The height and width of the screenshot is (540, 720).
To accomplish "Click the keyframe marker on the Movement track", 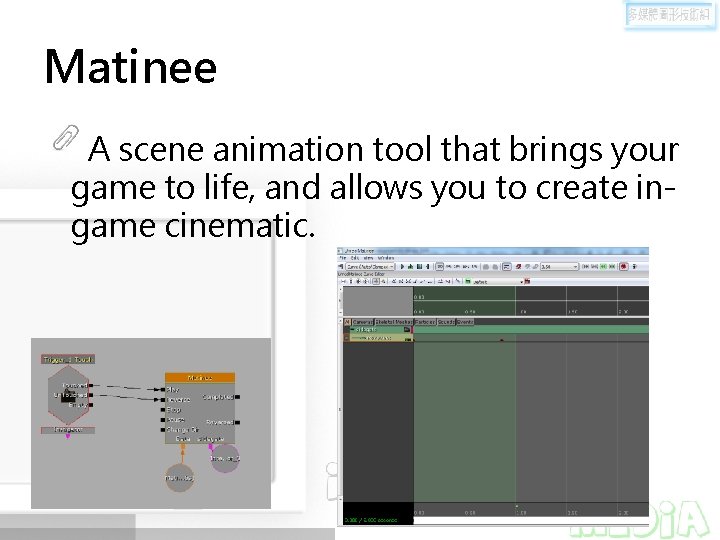I will click(501, 340).
